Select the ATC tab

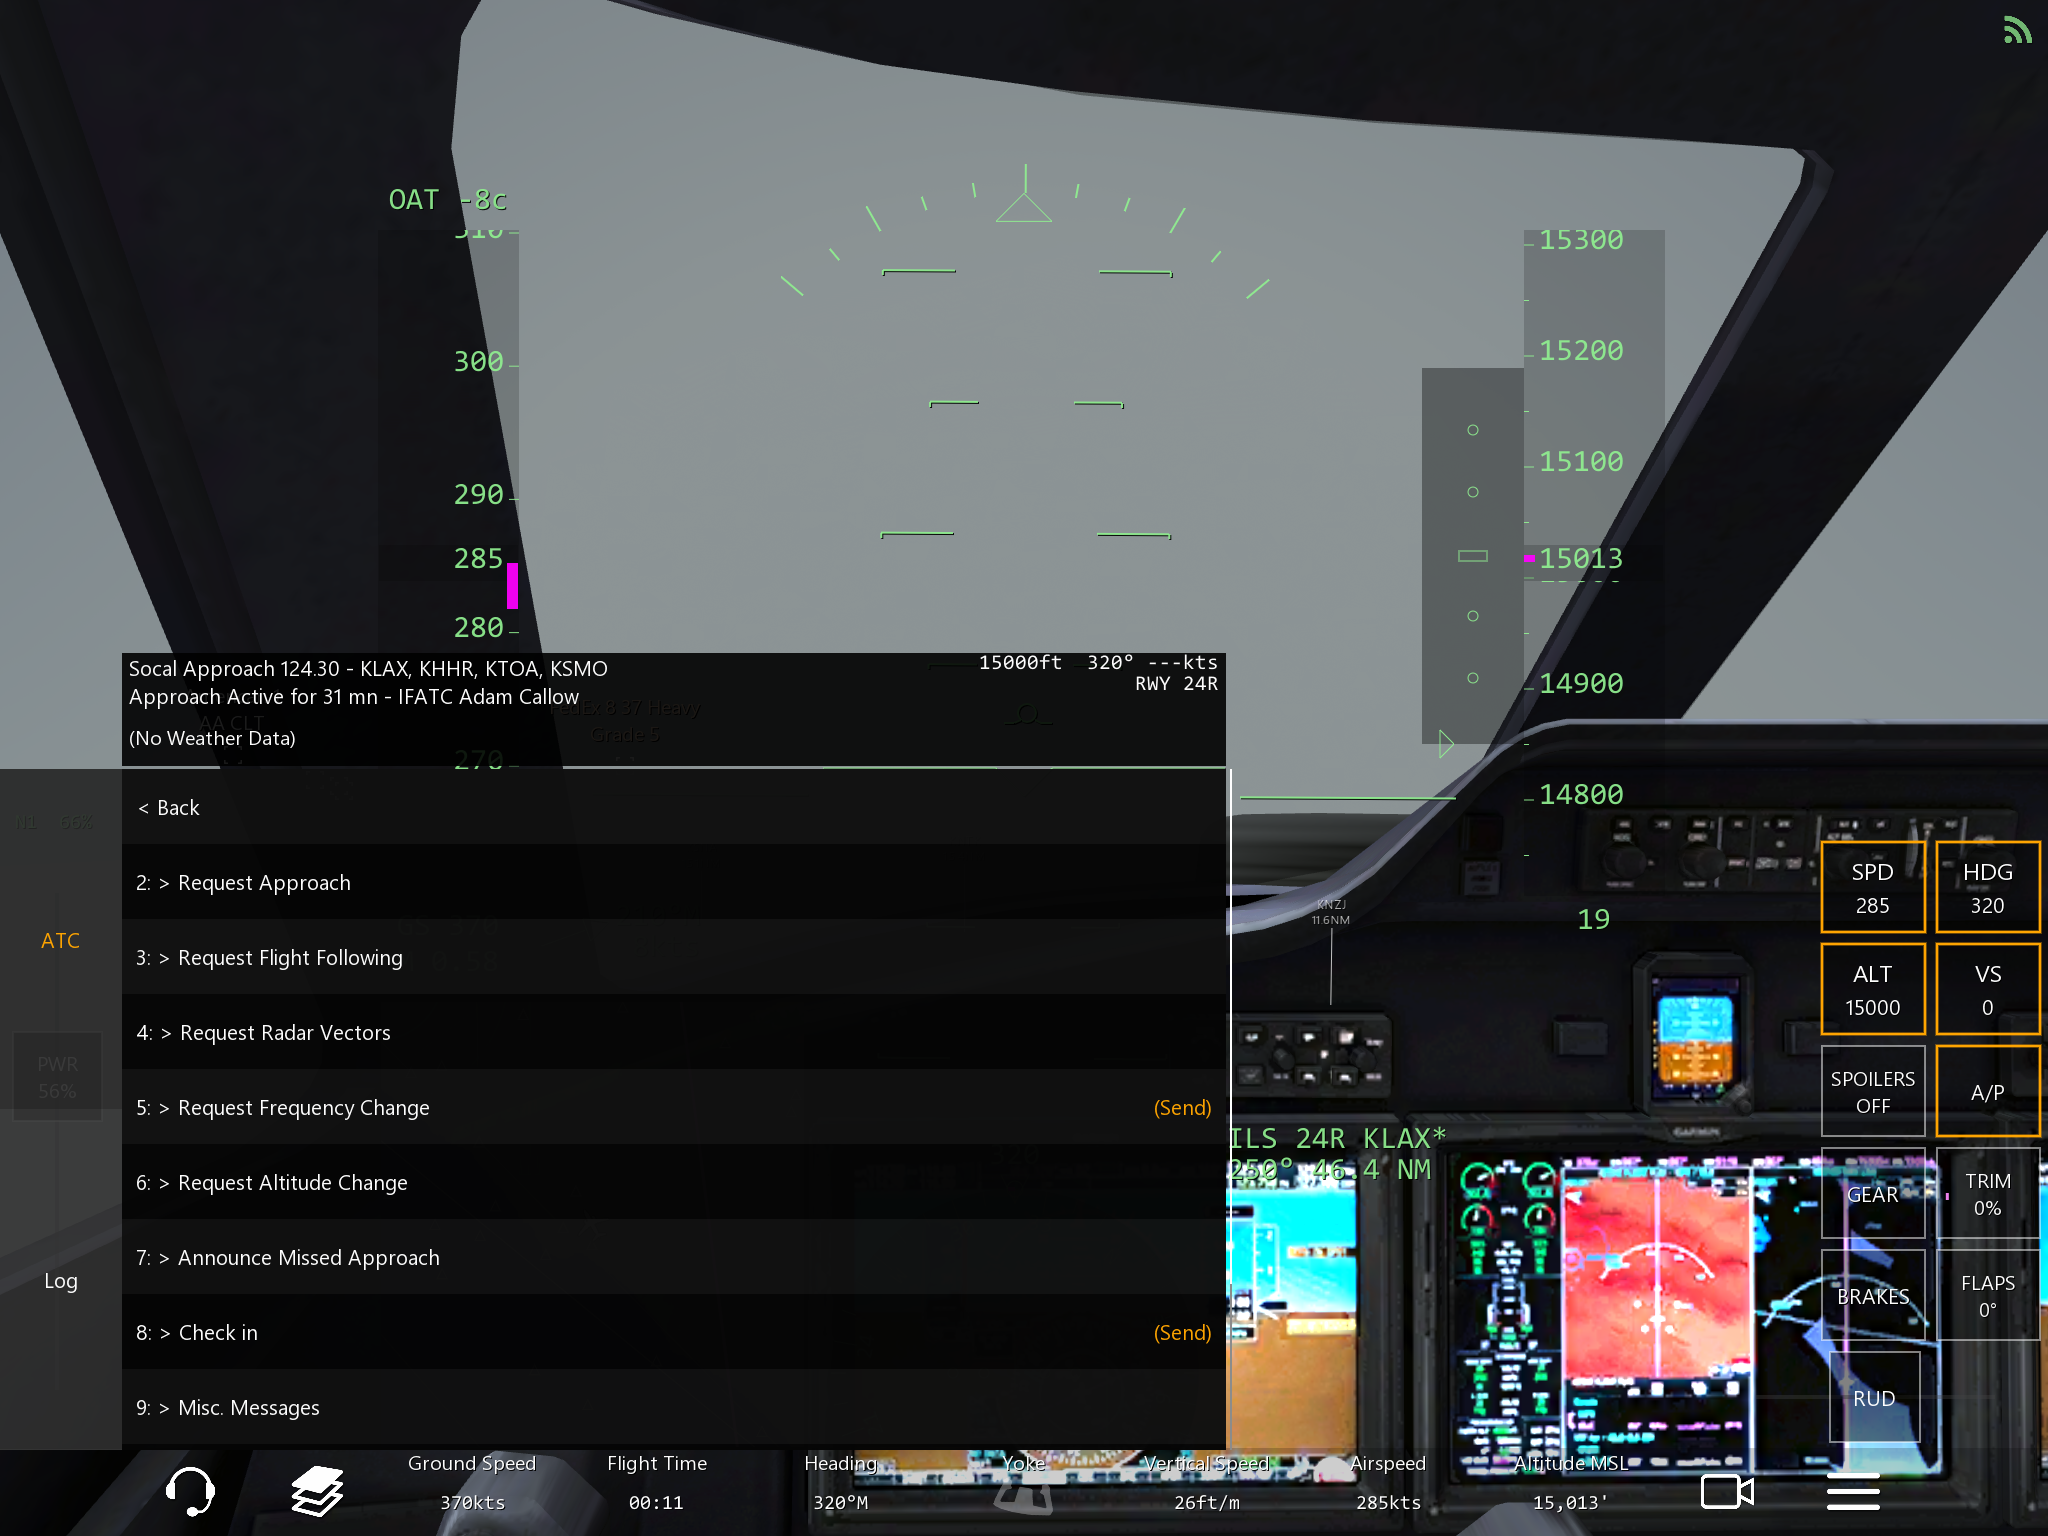click(x=60, y=940)
